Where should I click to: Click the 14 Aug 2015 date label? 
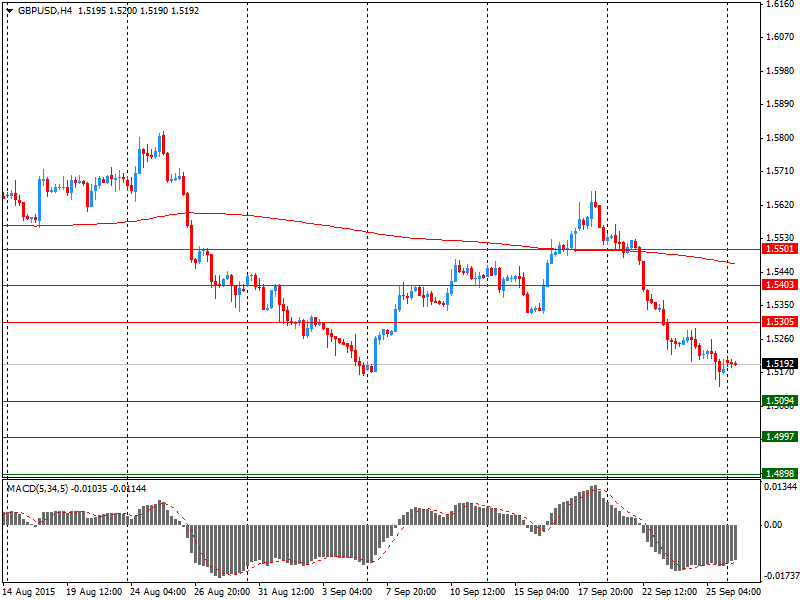(x=30, y=592)
